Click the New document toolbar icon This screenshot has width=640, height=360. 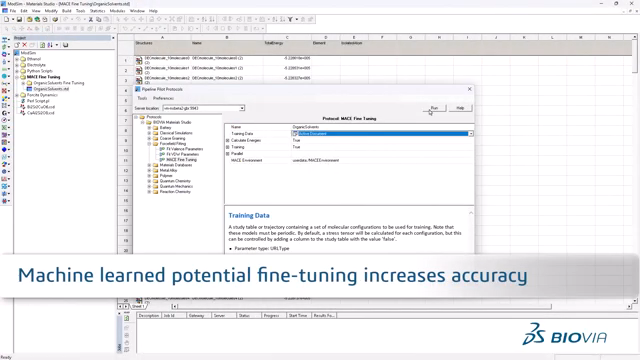[x=7, y=19]
